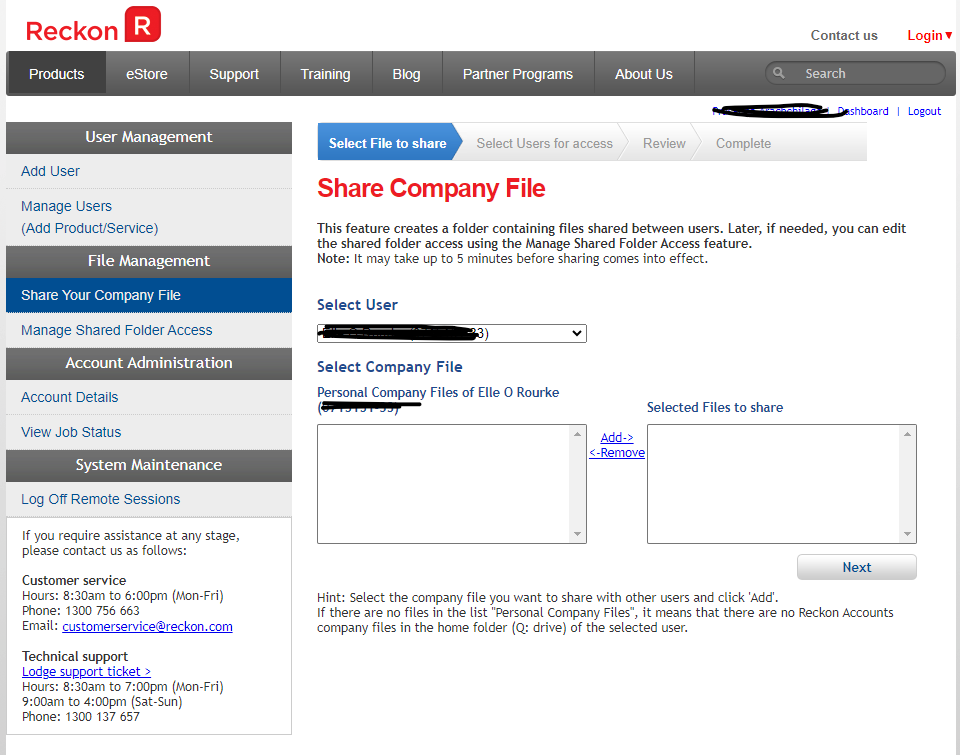The width and height of the screenshot is (960, 755).
Task: Click the 'Phone: 1300 756 663' text
Action: click(x=81, y=610)
